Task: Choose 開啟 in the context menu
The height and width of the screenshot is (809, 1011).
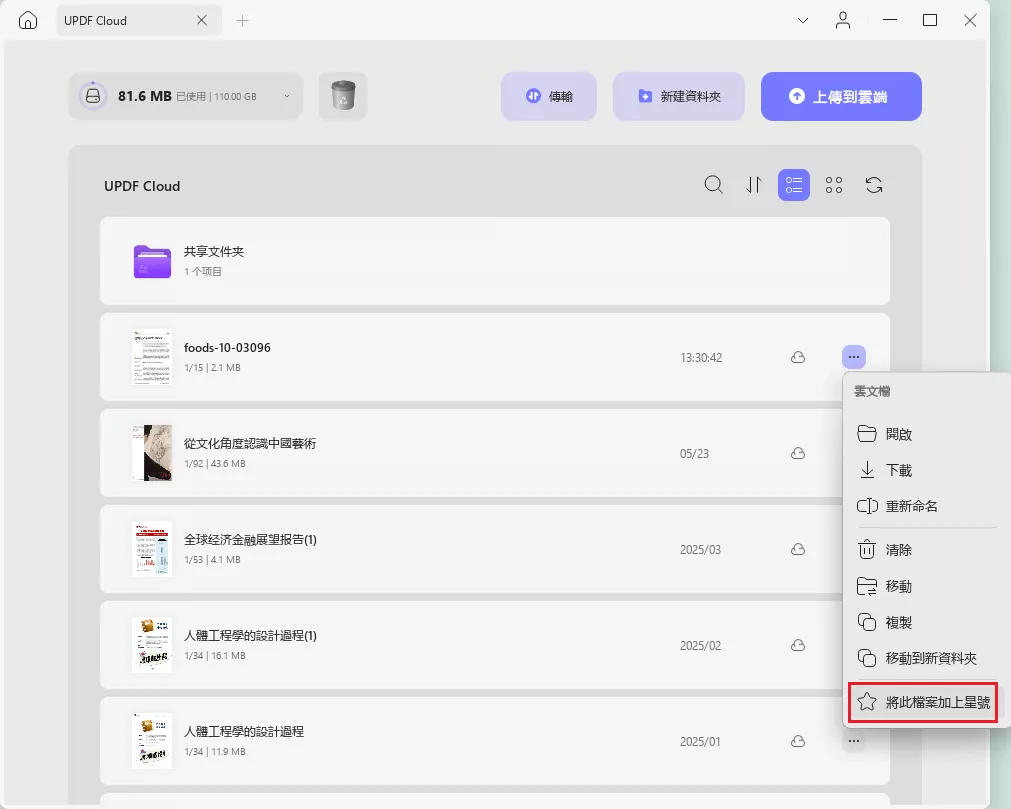Action: pyautogui.click(x=924, y=434)
